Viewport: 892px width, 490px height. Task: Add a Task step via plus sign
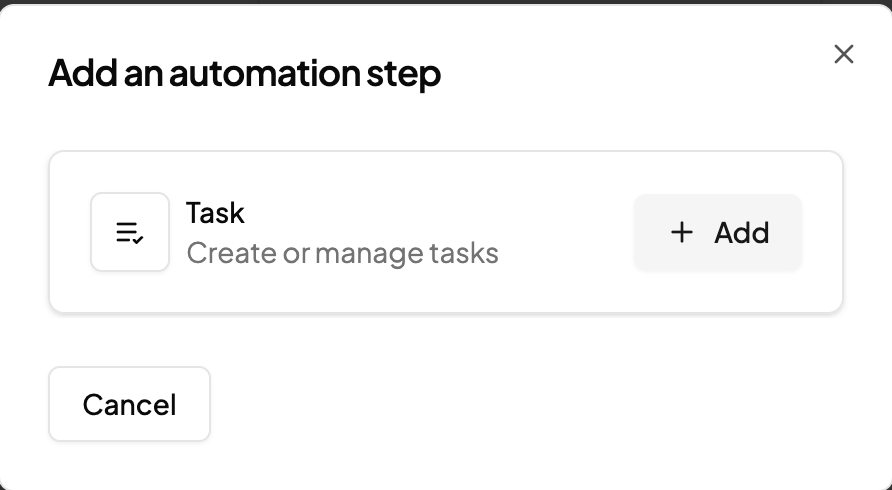(682, 233)
